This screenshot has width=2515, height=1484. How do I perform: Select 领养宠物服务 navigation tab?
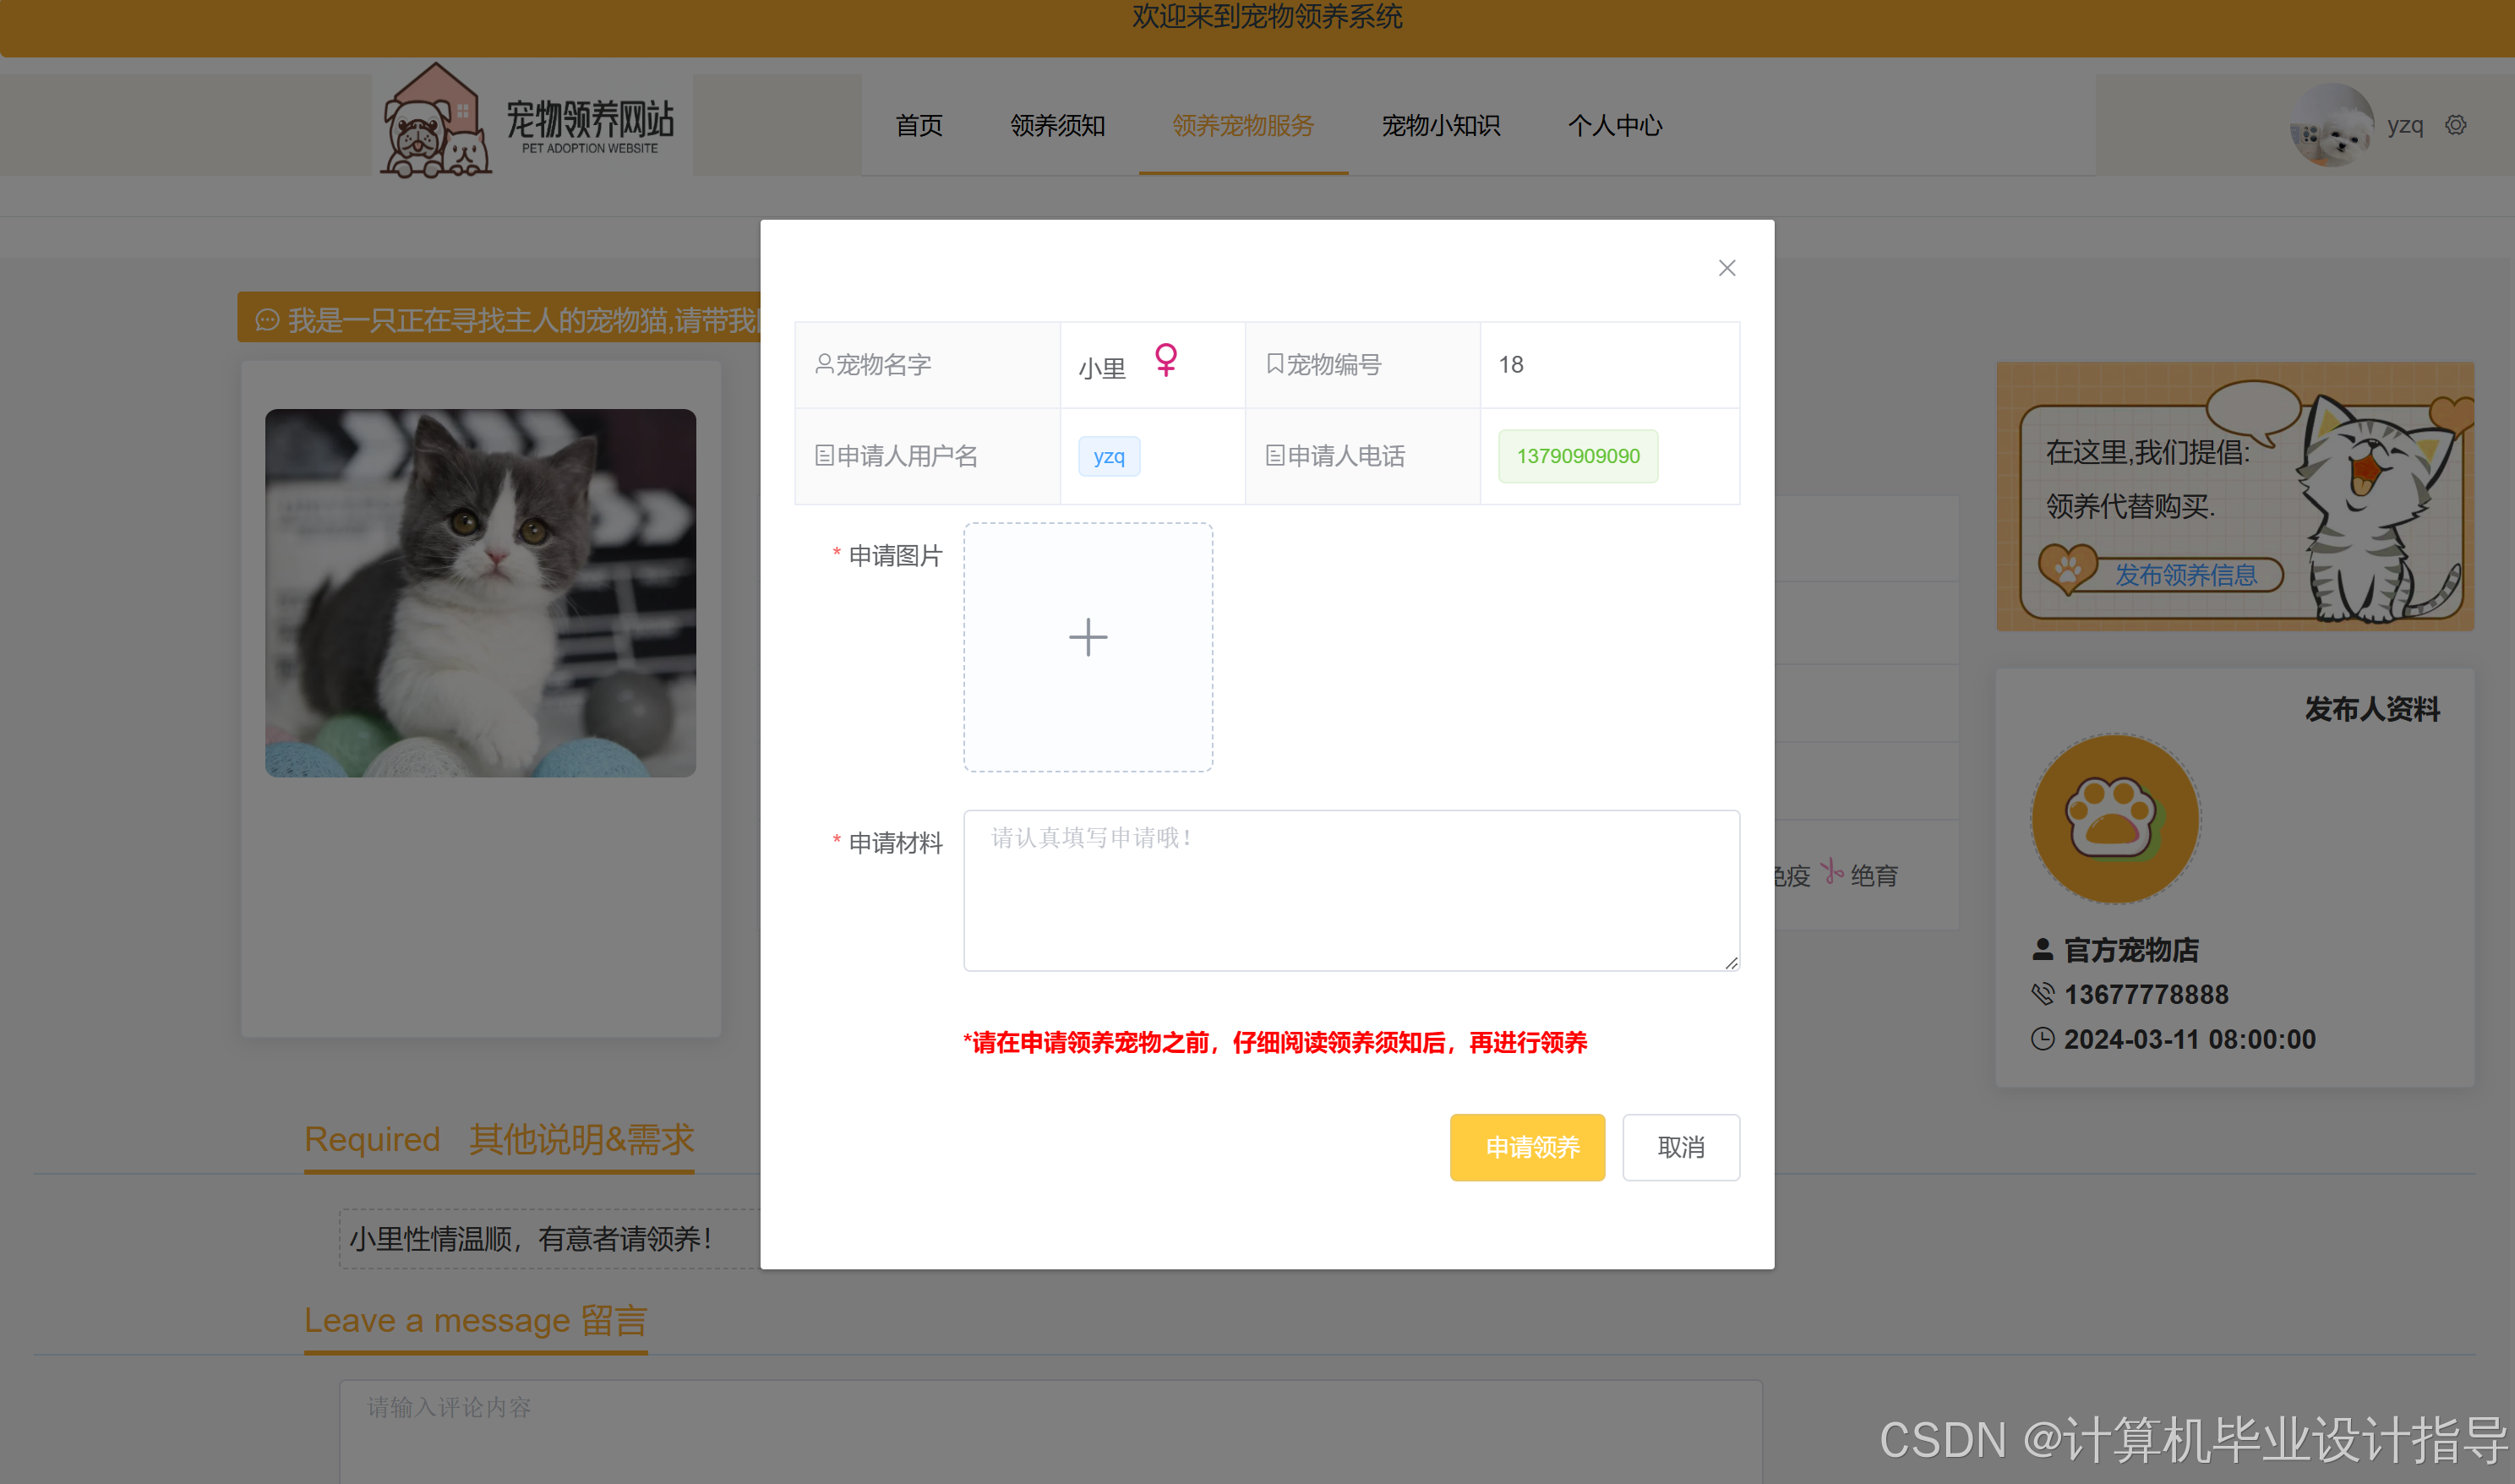[1242, 126]
